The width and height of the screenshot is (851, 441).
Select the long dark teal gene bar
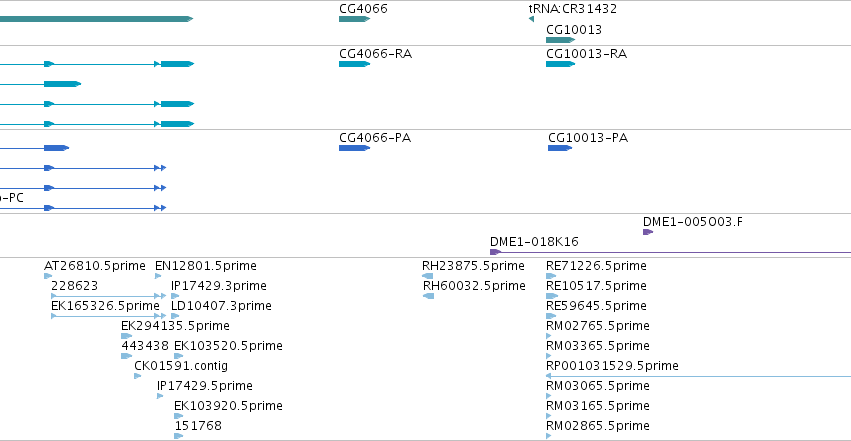[95, 19]
